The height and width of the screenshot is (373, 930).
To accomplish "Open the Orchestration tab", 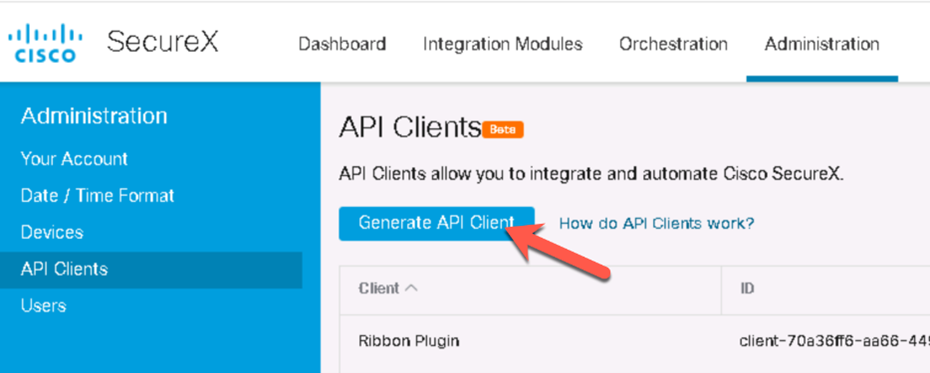I will pos(673,44).
